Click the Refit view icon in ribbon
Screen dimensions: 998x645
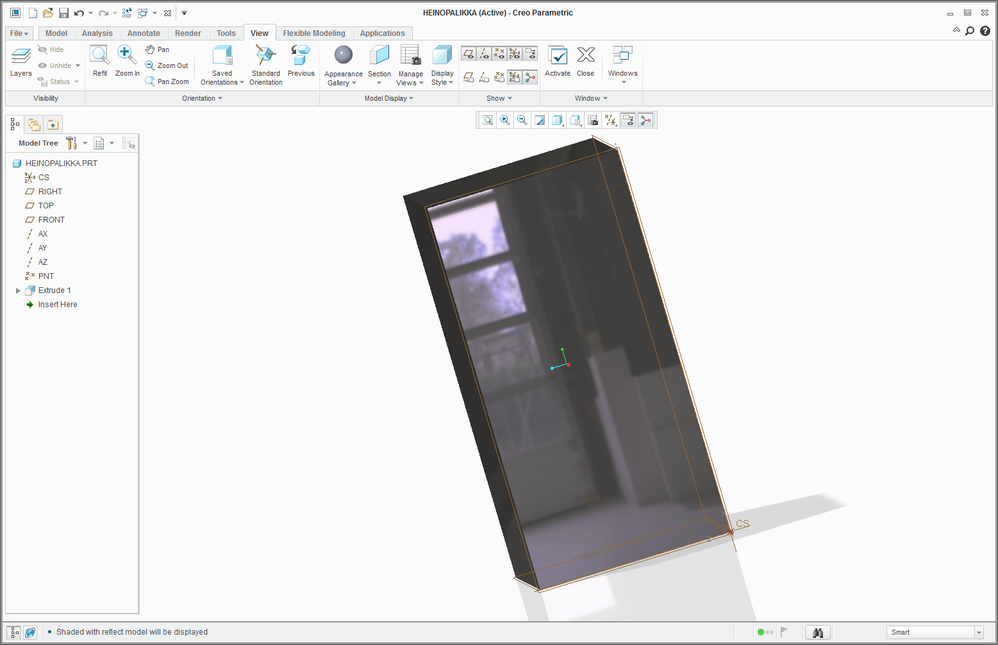point(100,62)
